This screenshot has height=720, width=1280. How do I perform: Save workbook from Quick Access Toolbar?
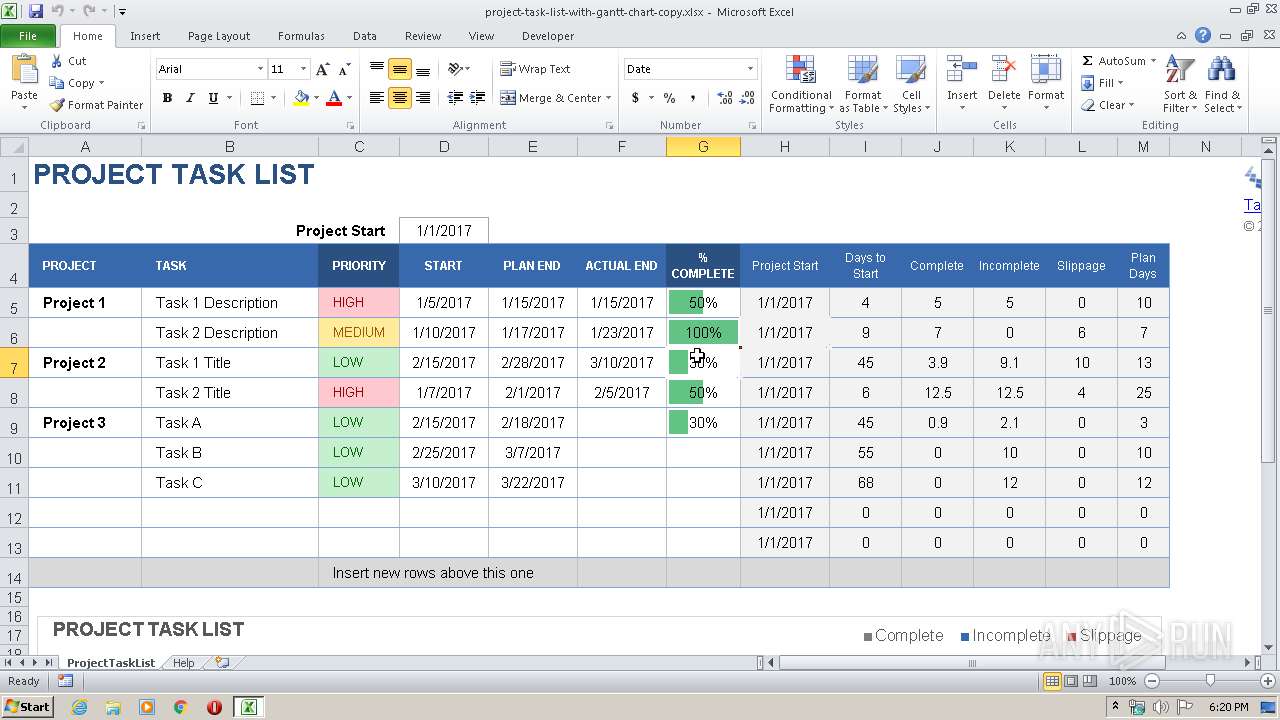(36, 11)
